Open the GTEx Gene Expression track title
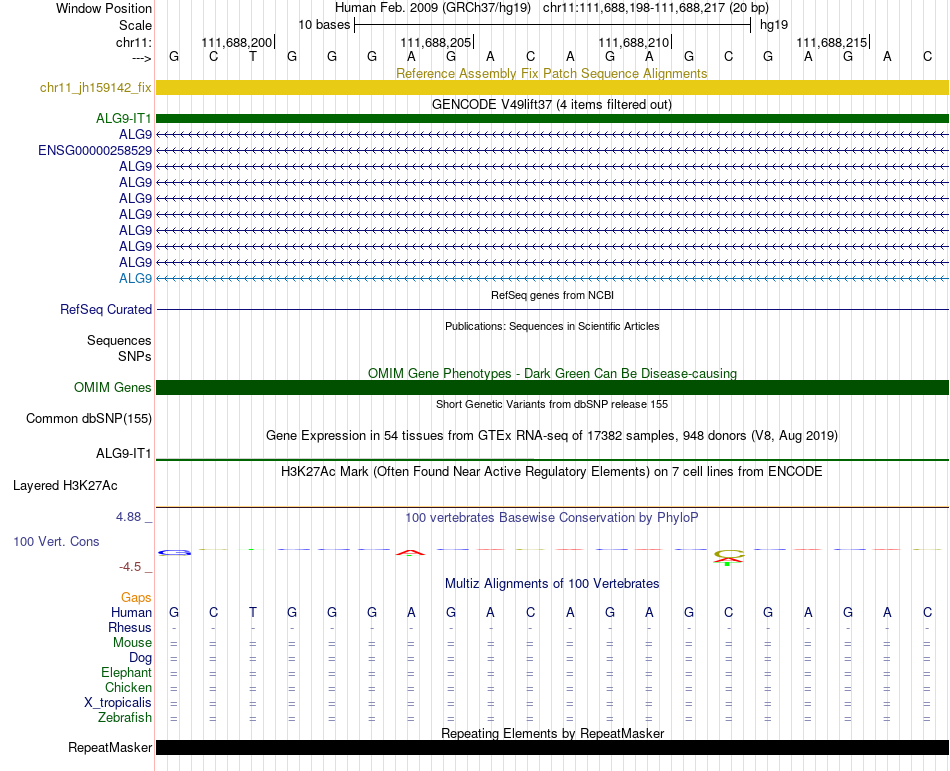This screenshot has height=771, width=950. (551, 435)
